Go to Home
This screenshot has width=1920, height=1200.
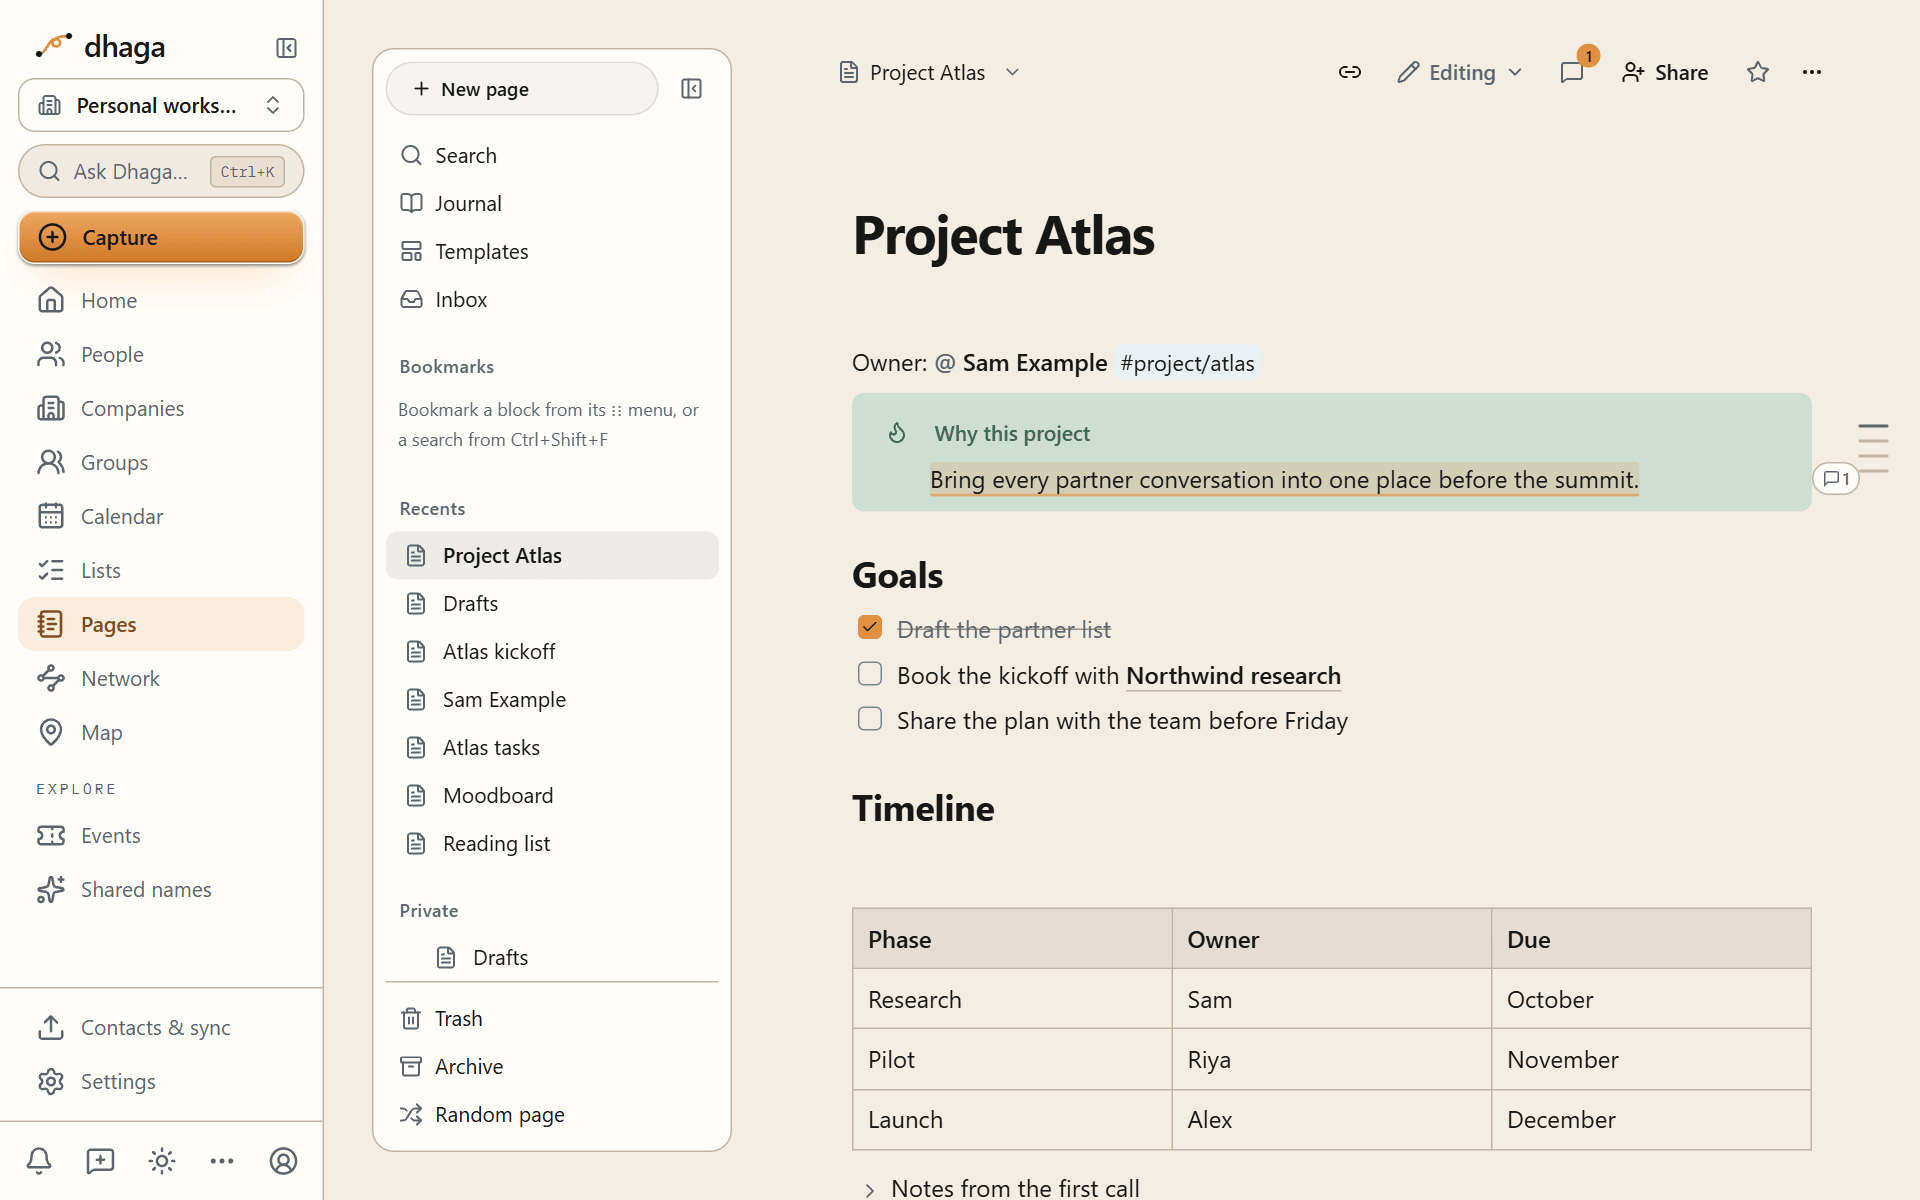click(161, 300)
